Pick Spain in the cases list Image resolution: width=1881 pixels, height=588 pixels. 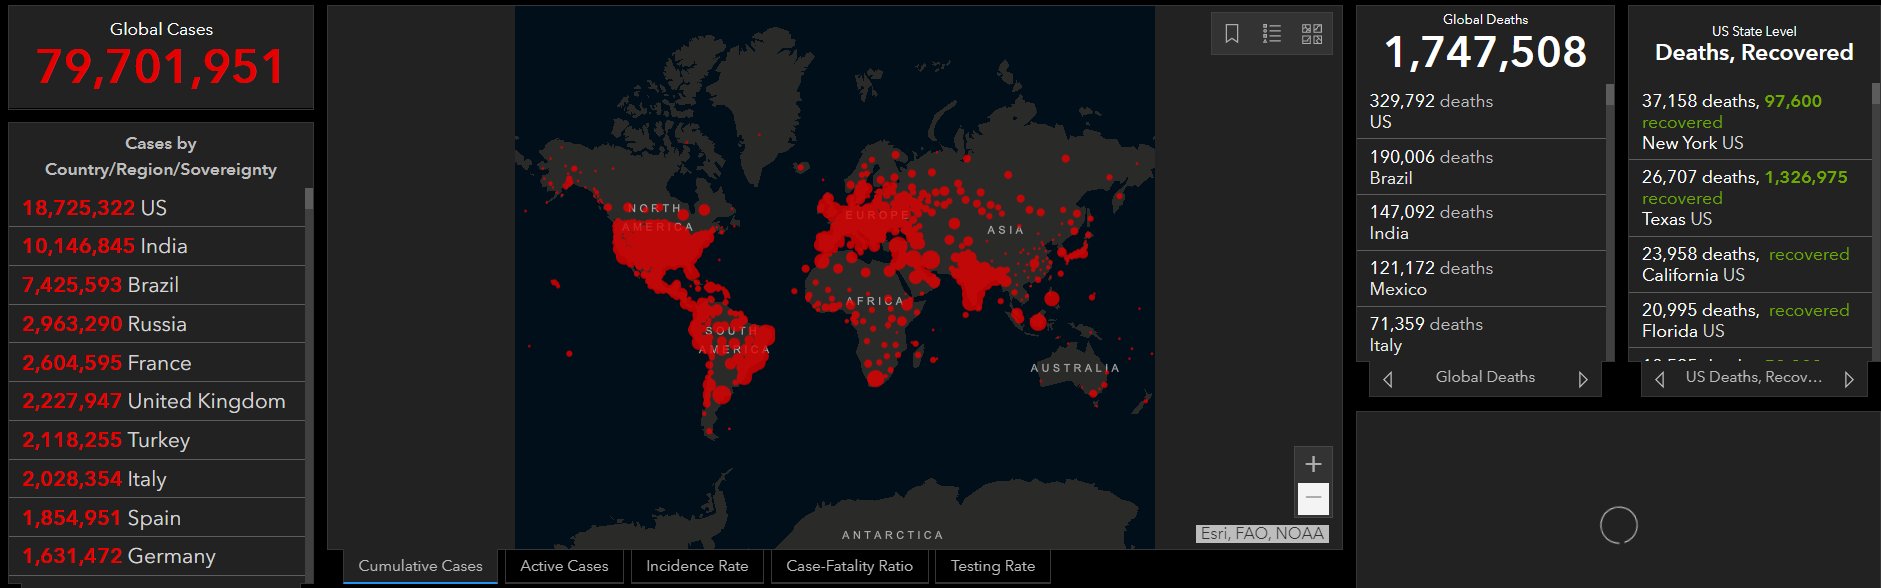157,518
